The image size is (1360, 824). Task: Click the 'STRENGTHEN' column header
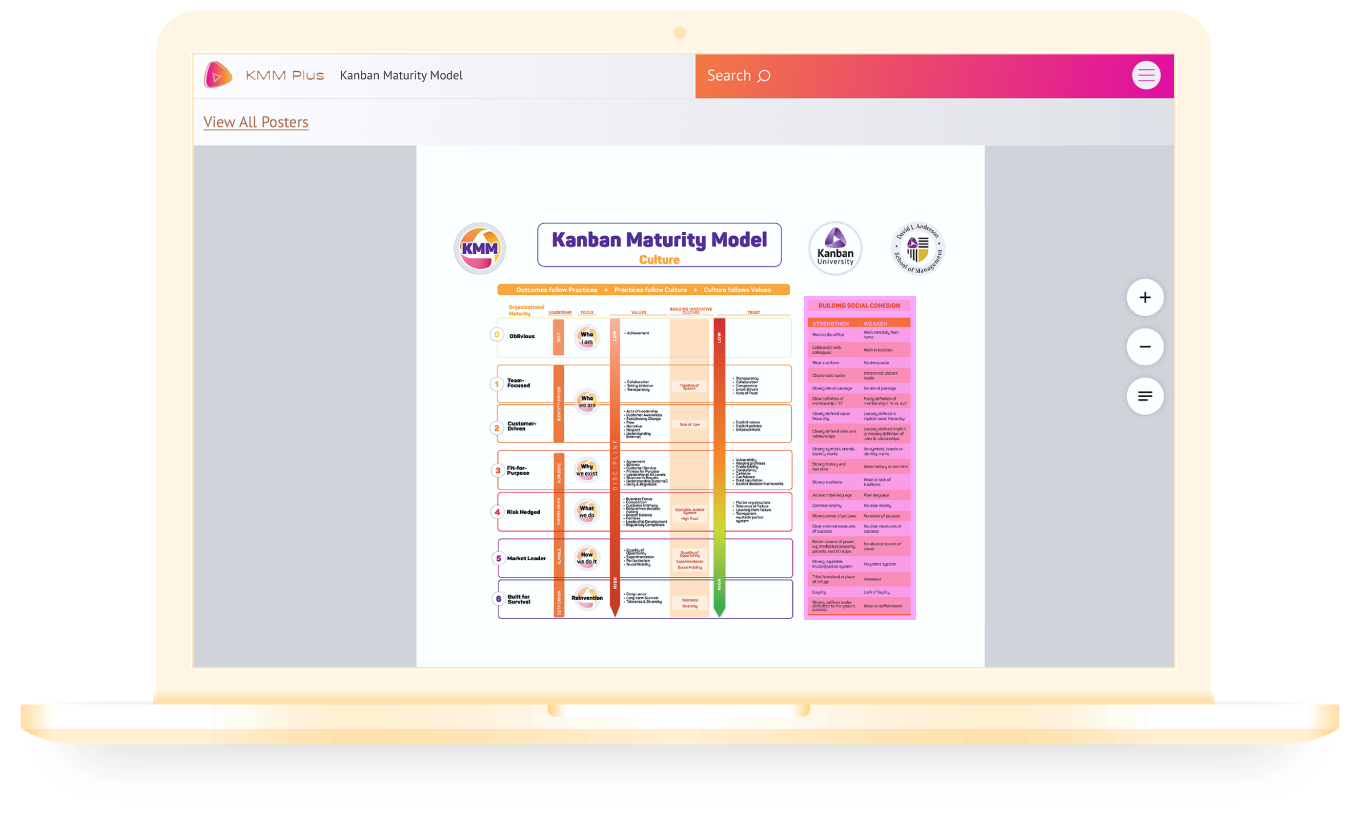pyautogui.click(x=831, y=324)
